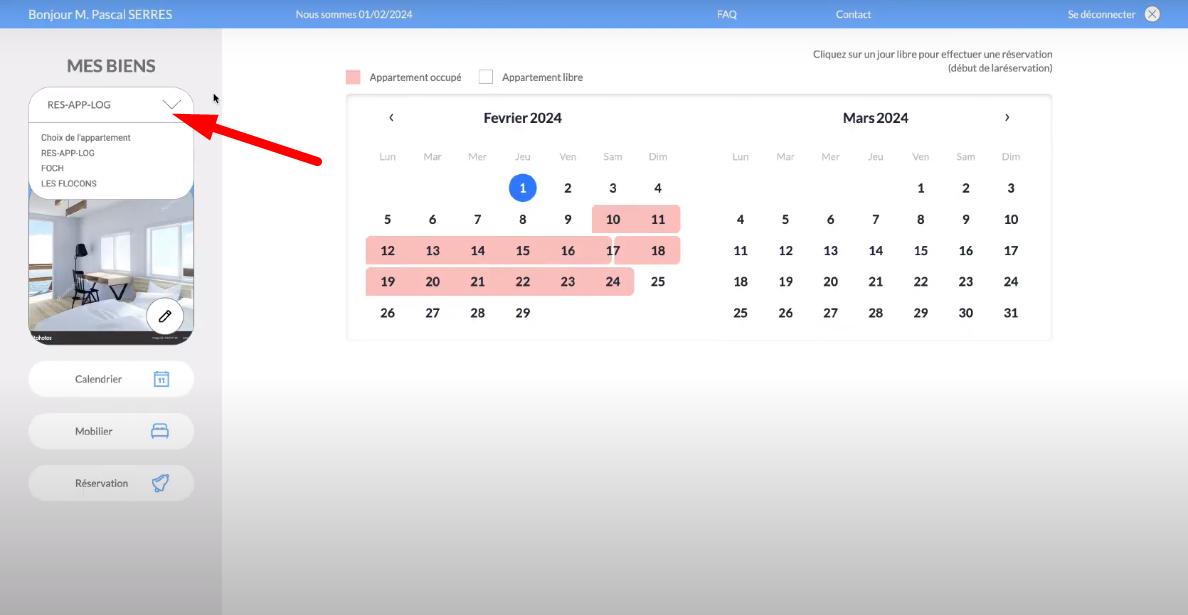Collapse the RES-APP-LOG dropdown chevron
This screenshot has height=615, width=1188.
(x=172, y=104)
